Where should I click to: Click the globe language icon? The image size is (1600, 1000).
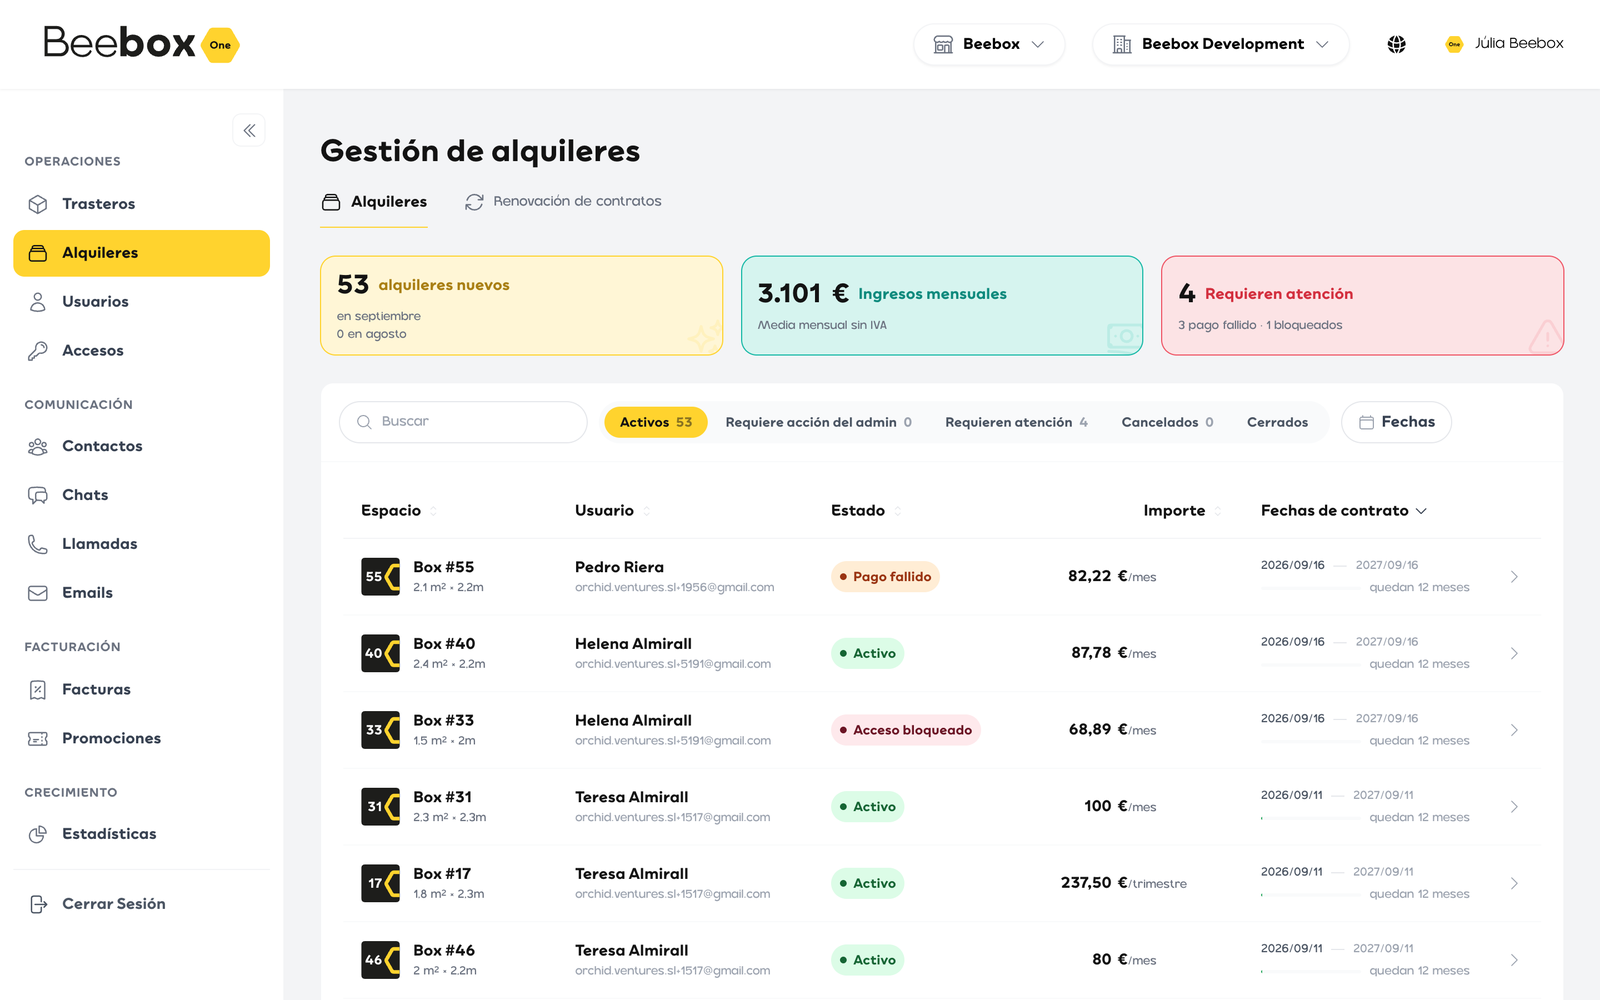pos(1397,44)
